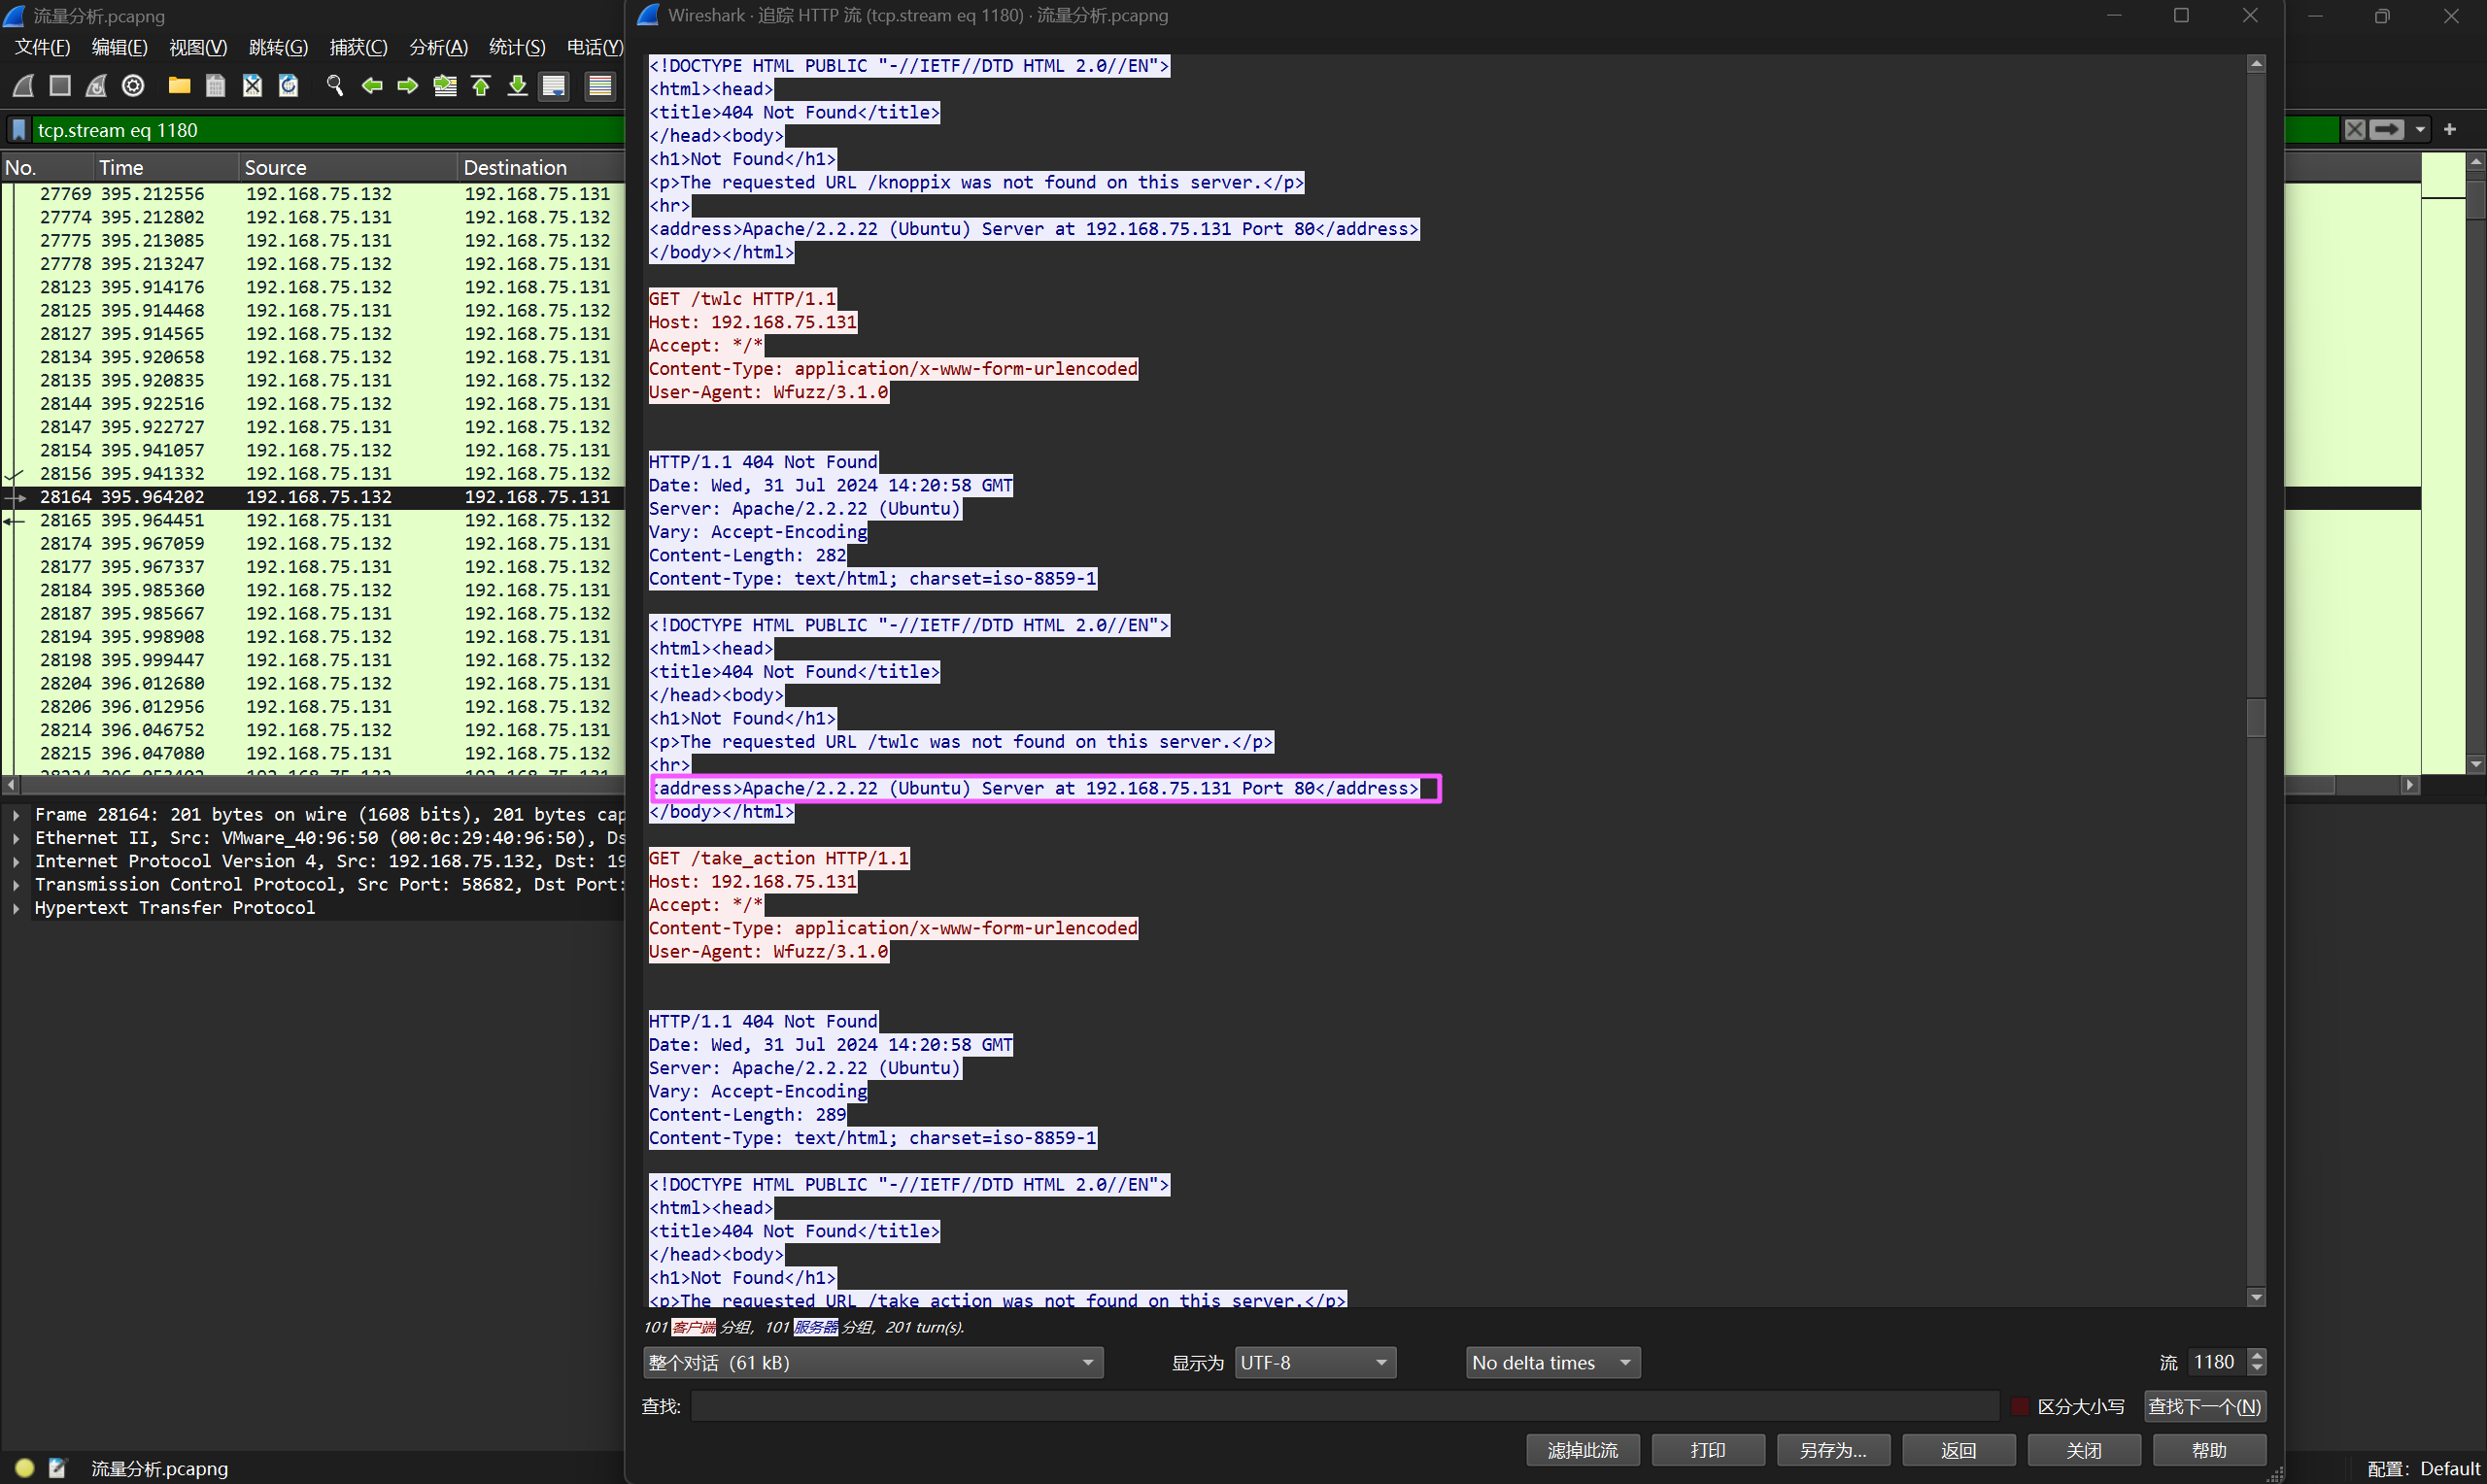The width and height of the screenshot is (2487, 1484).
Task: Open capture options gear icon
Action: tap(133, 86)
